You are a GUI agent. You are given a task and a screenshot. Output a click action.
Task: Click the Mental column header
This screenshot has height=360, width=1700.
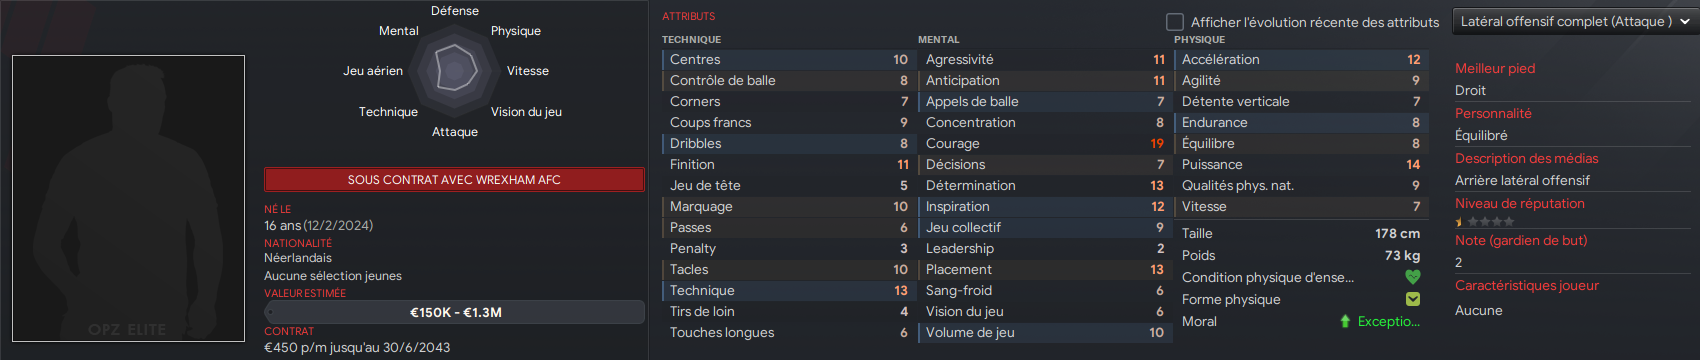point(939,40)
